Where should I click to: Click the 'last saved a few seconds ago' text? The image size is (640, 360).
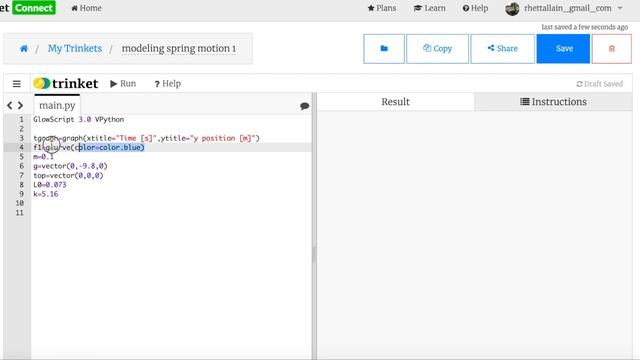point(584,27)
